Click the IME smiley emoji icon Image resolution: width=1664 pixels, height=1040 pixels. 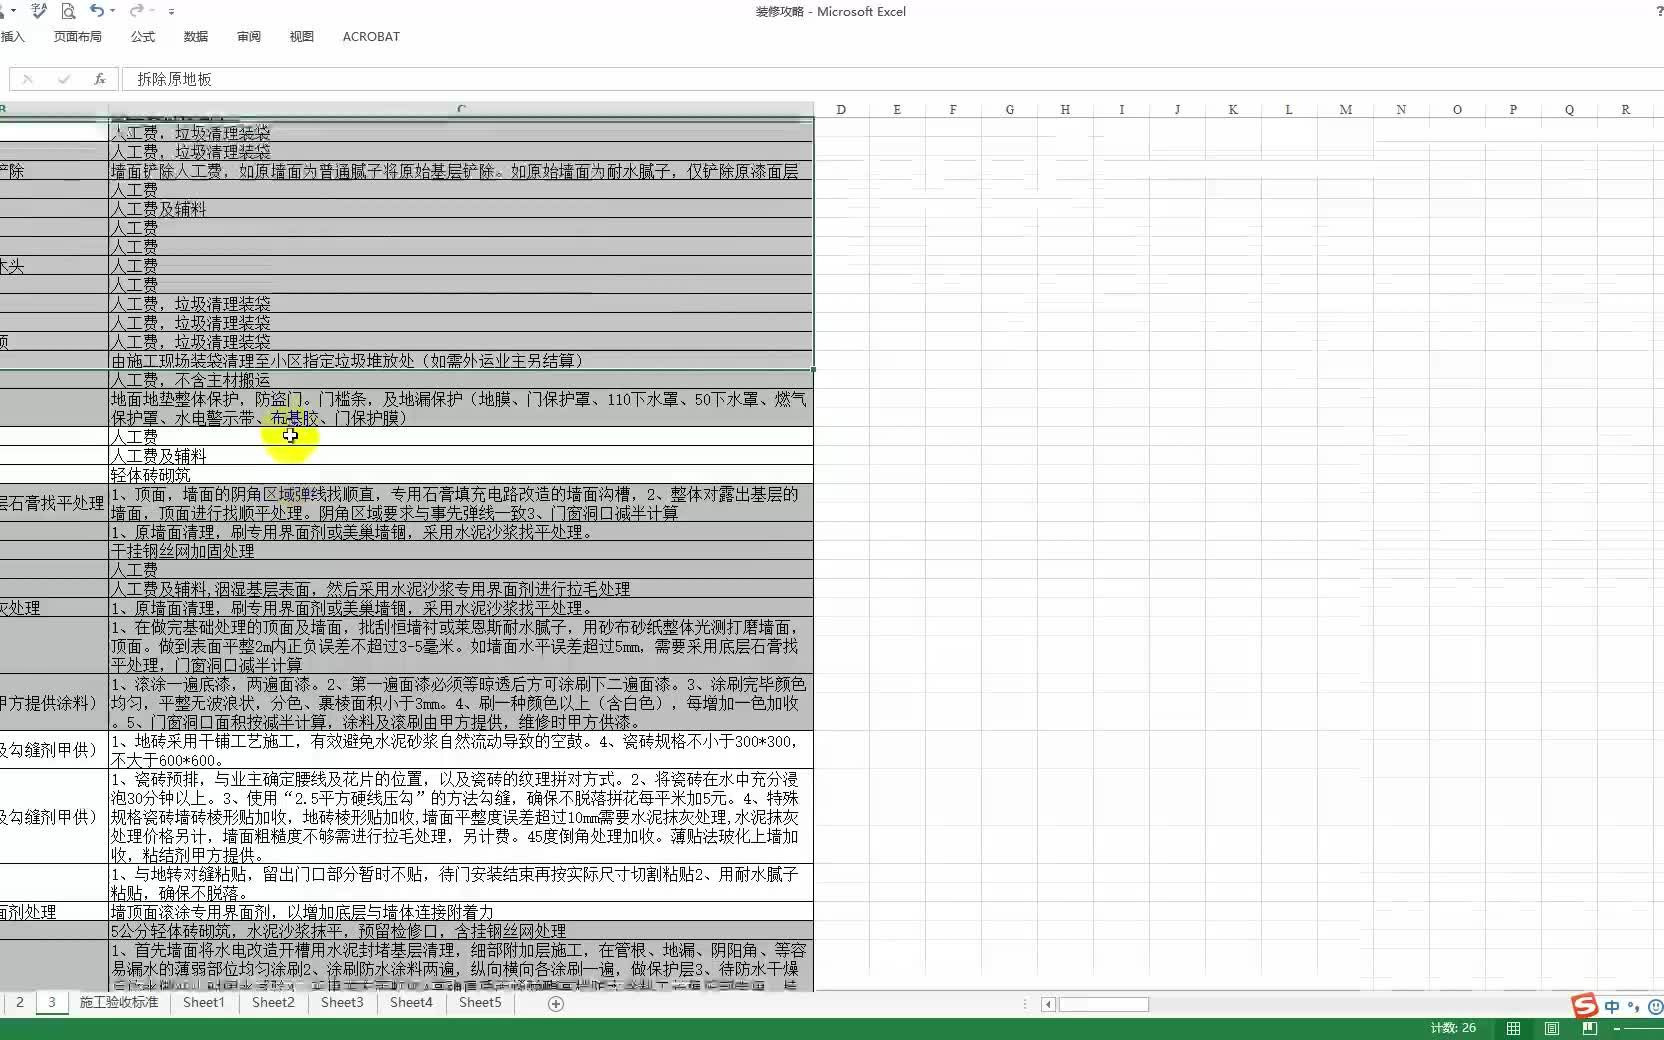pos(1655,1006)
